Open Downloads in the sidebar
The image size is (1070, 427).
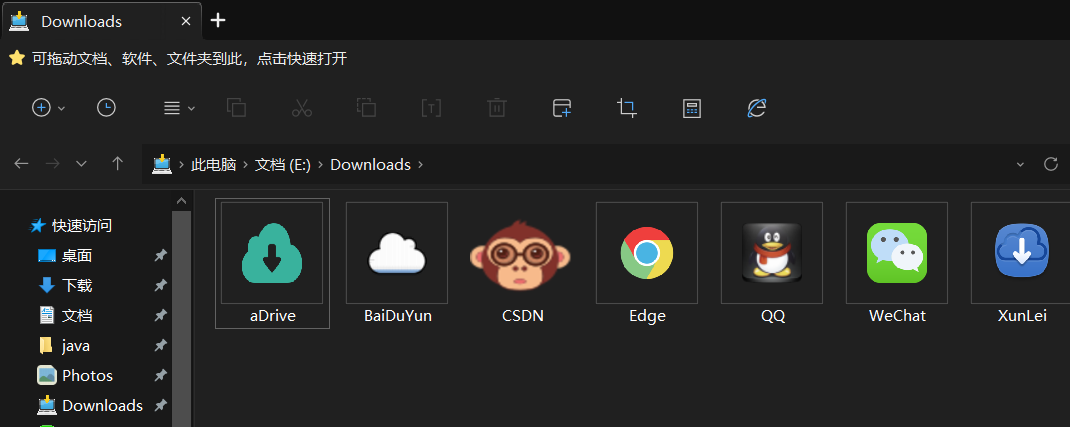pyautogui.click(x=102, y=406)
